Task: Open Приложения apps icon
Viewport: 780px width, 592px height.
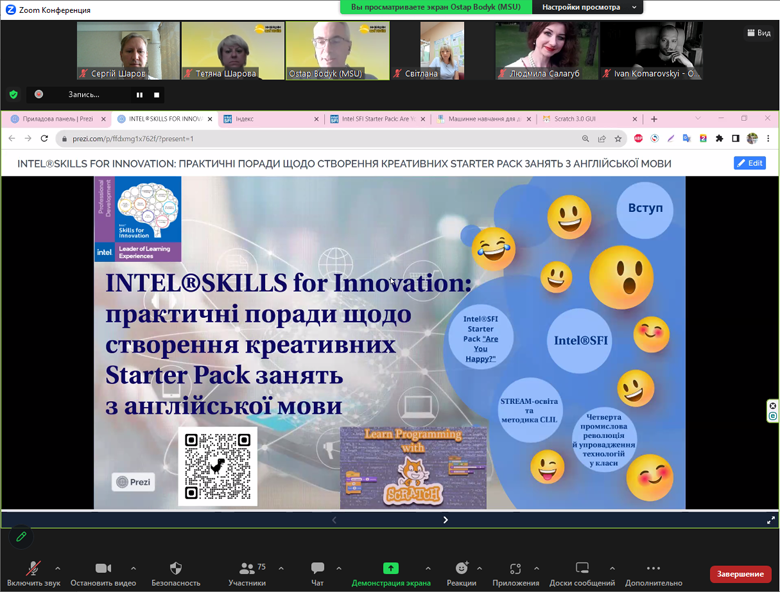Action: point(516,568)
